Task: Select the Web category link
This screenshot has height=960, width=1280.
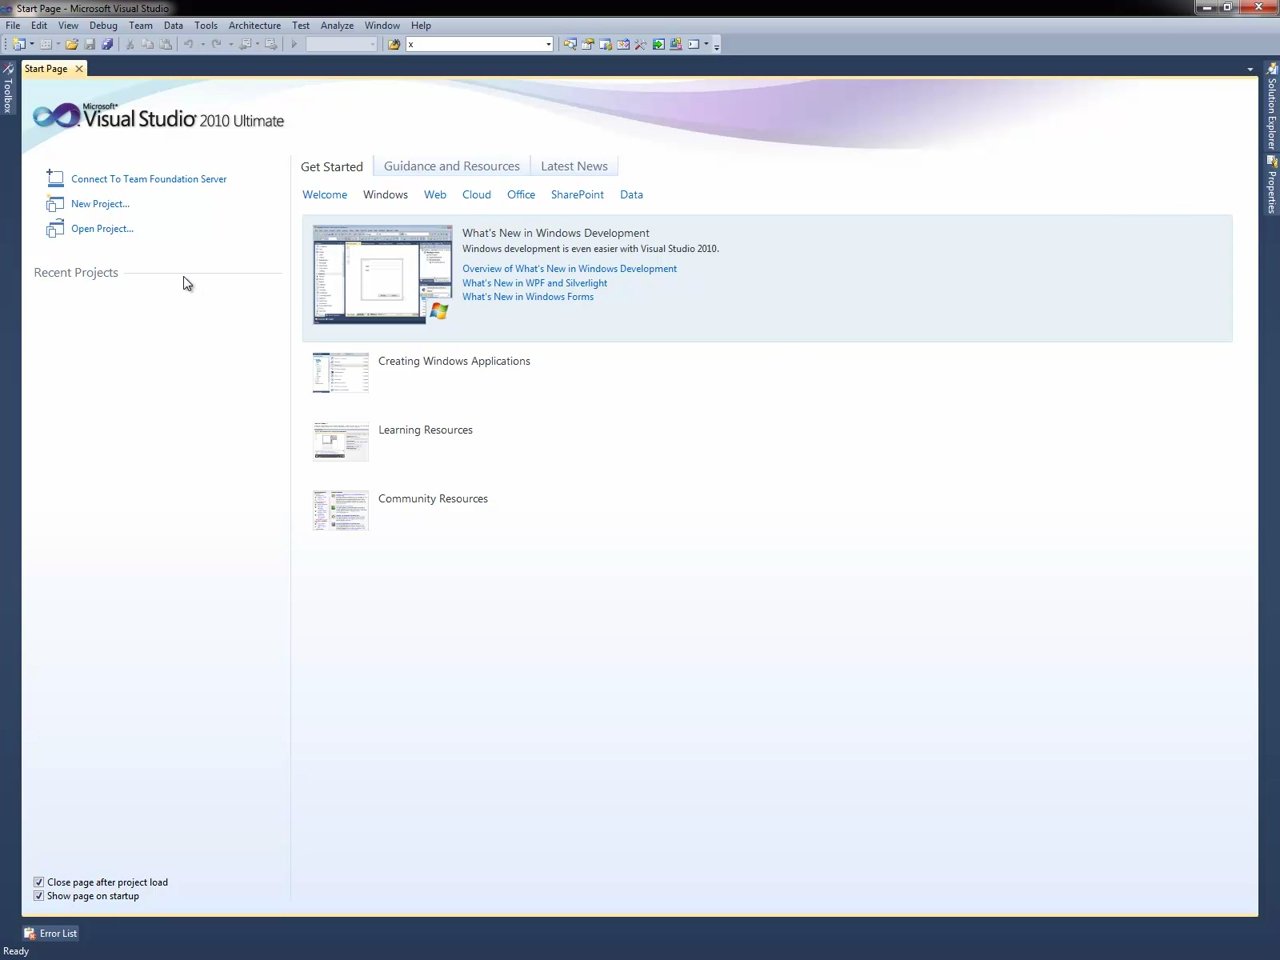Action: coord(435,195)
